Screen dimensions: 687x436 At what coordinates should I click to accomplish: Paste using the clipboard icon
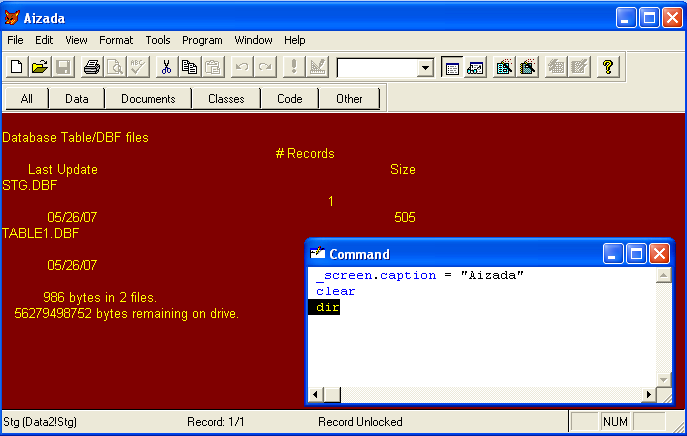pyautogui.click(x=213, y=67)
